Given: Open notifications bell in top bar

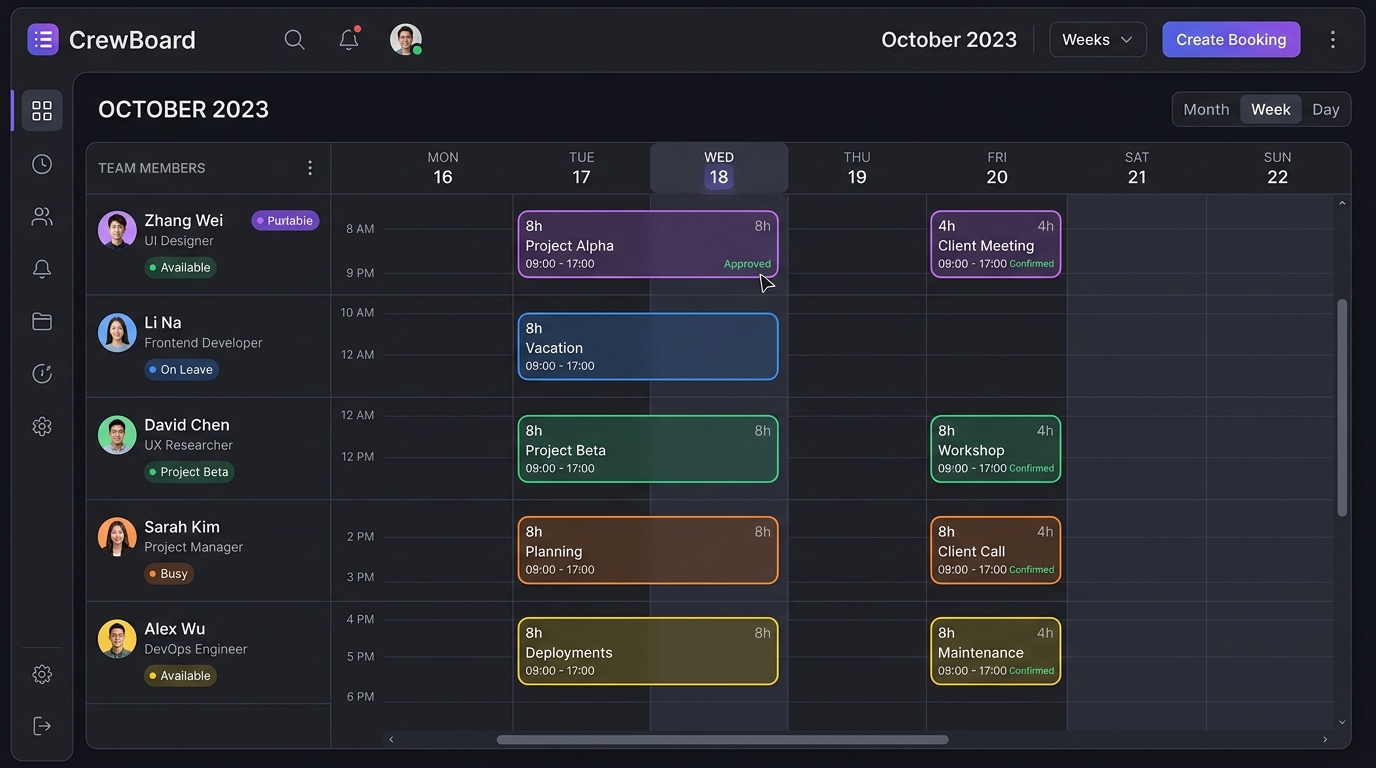Looking at the screenshot, I should point(349,39).
